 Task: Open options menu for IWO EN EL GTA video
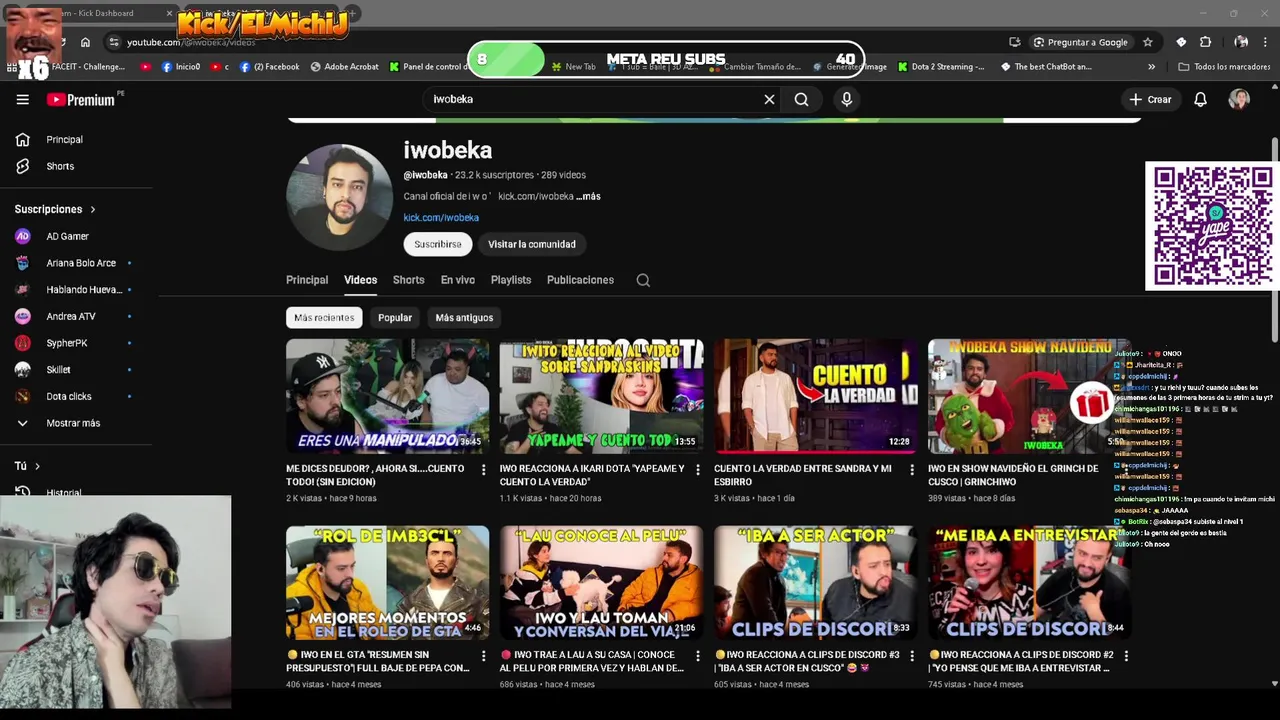pos(484,655)
